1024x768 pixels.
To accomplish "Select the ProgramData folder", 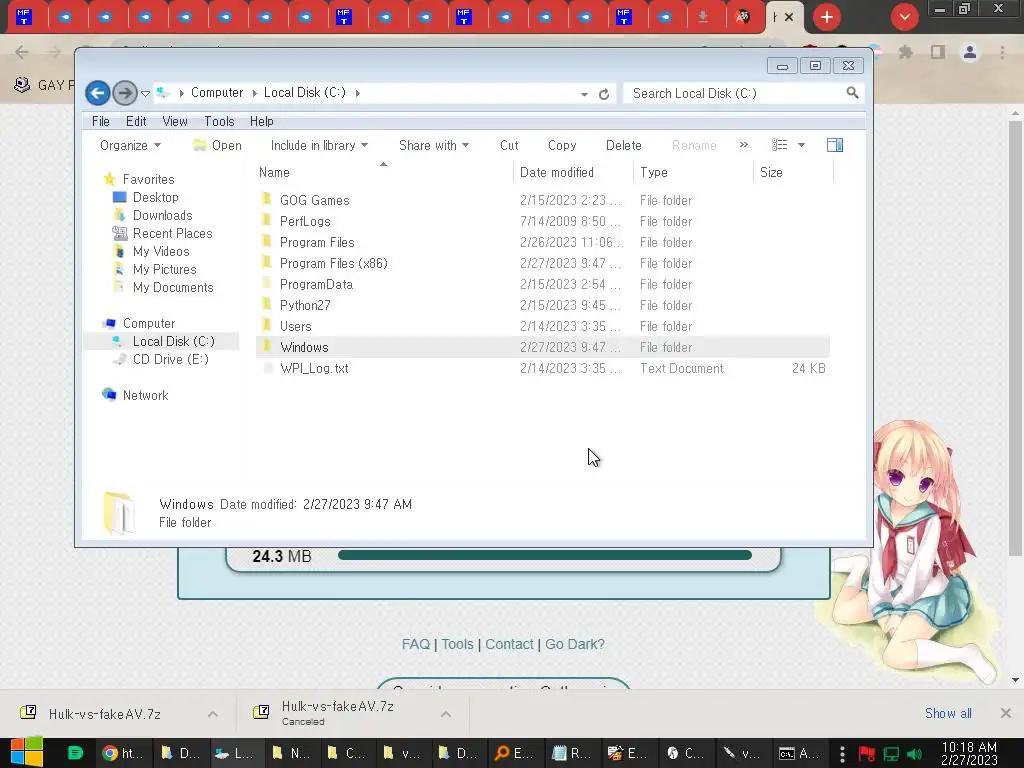I will coord(543,284).
